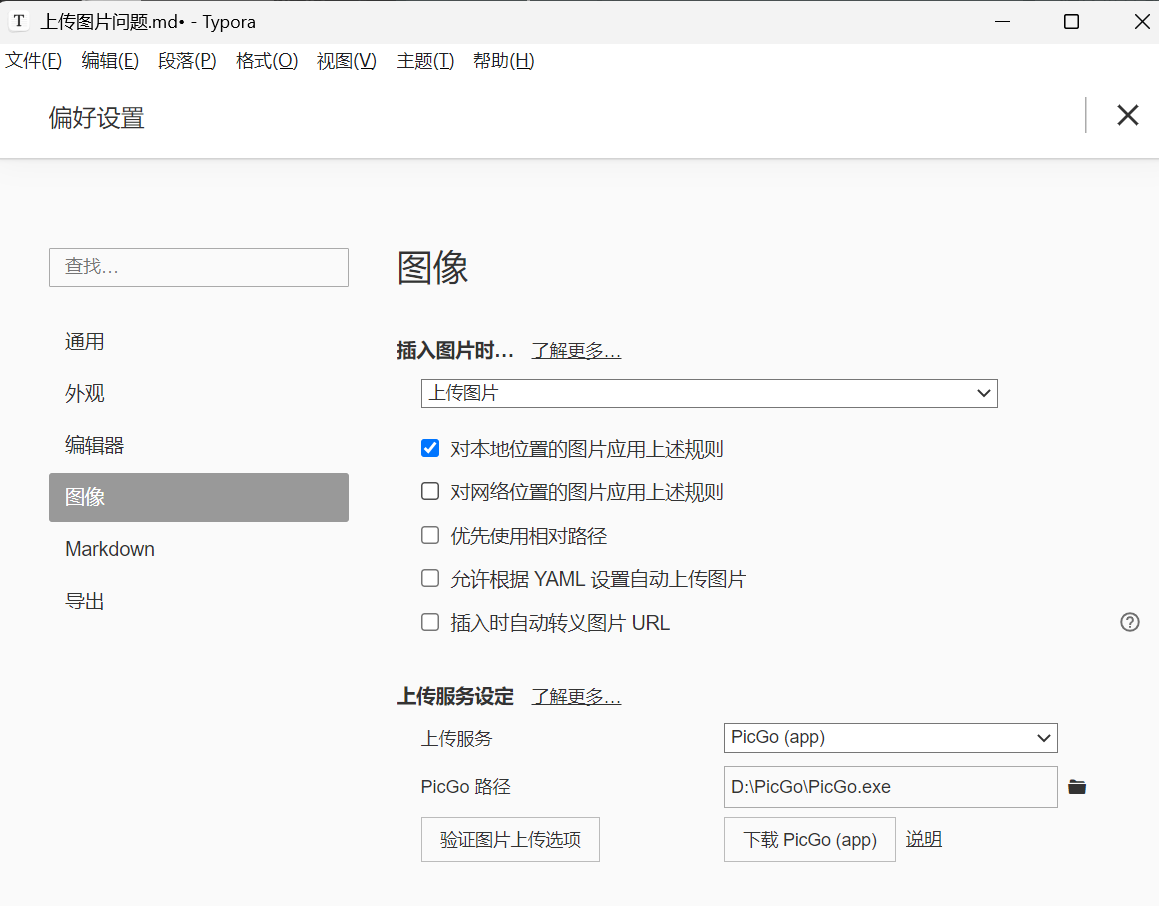This screenshot has width=1159, height=906.
Task: Open the Markdown settings section
Action: [x=199, y=549]
